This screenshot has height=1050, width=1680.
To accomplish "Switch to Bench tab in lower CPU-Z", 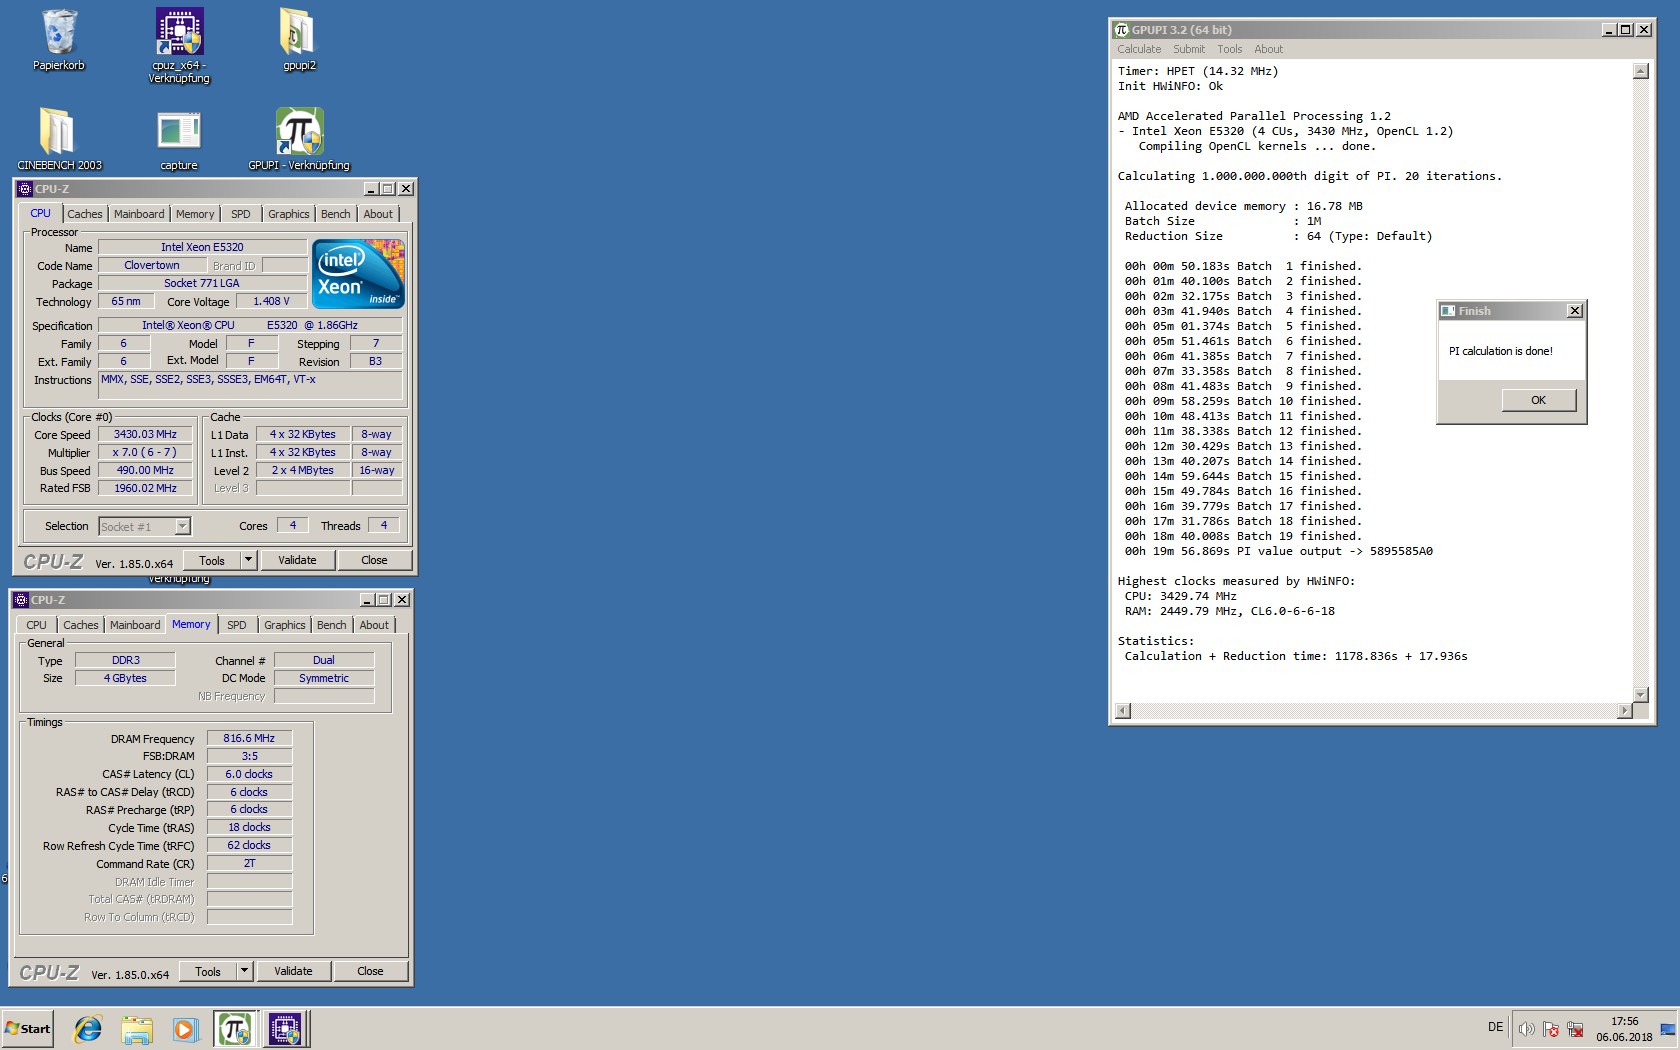I will [x=332, y=625].
